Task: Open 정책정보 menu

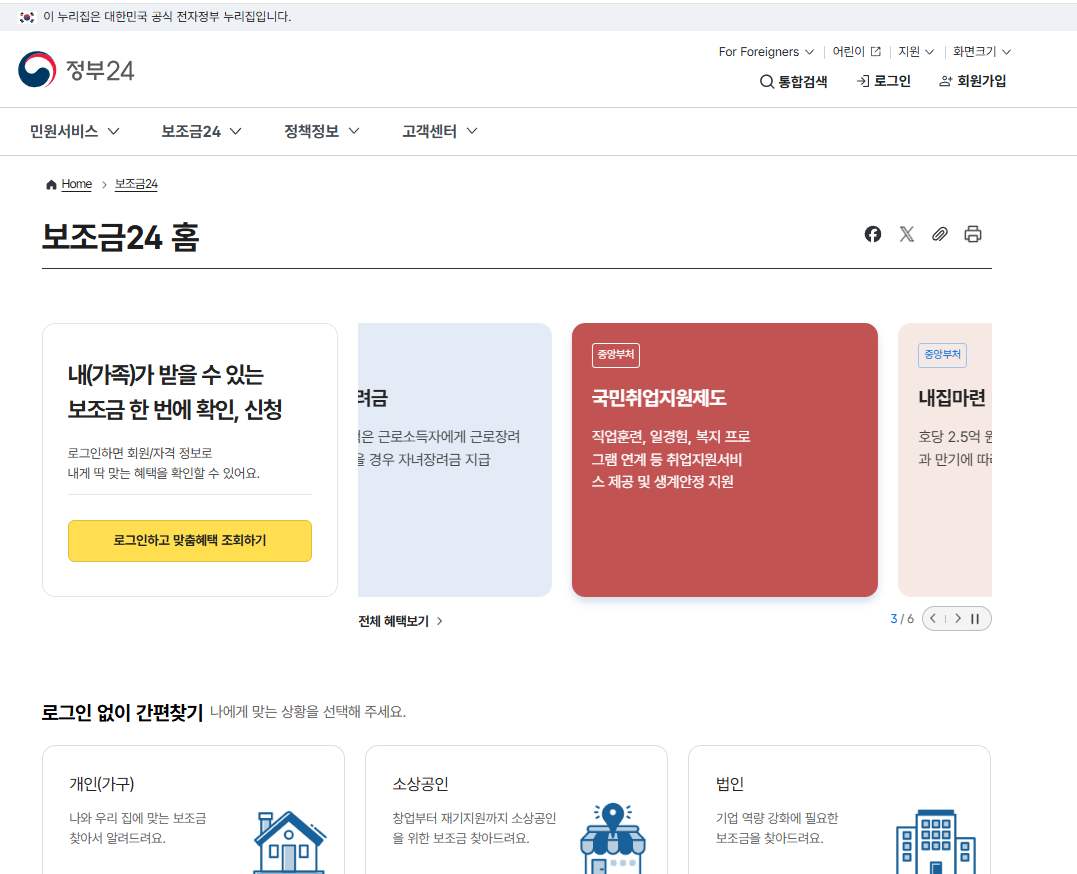Action: (x=321, y=131)
